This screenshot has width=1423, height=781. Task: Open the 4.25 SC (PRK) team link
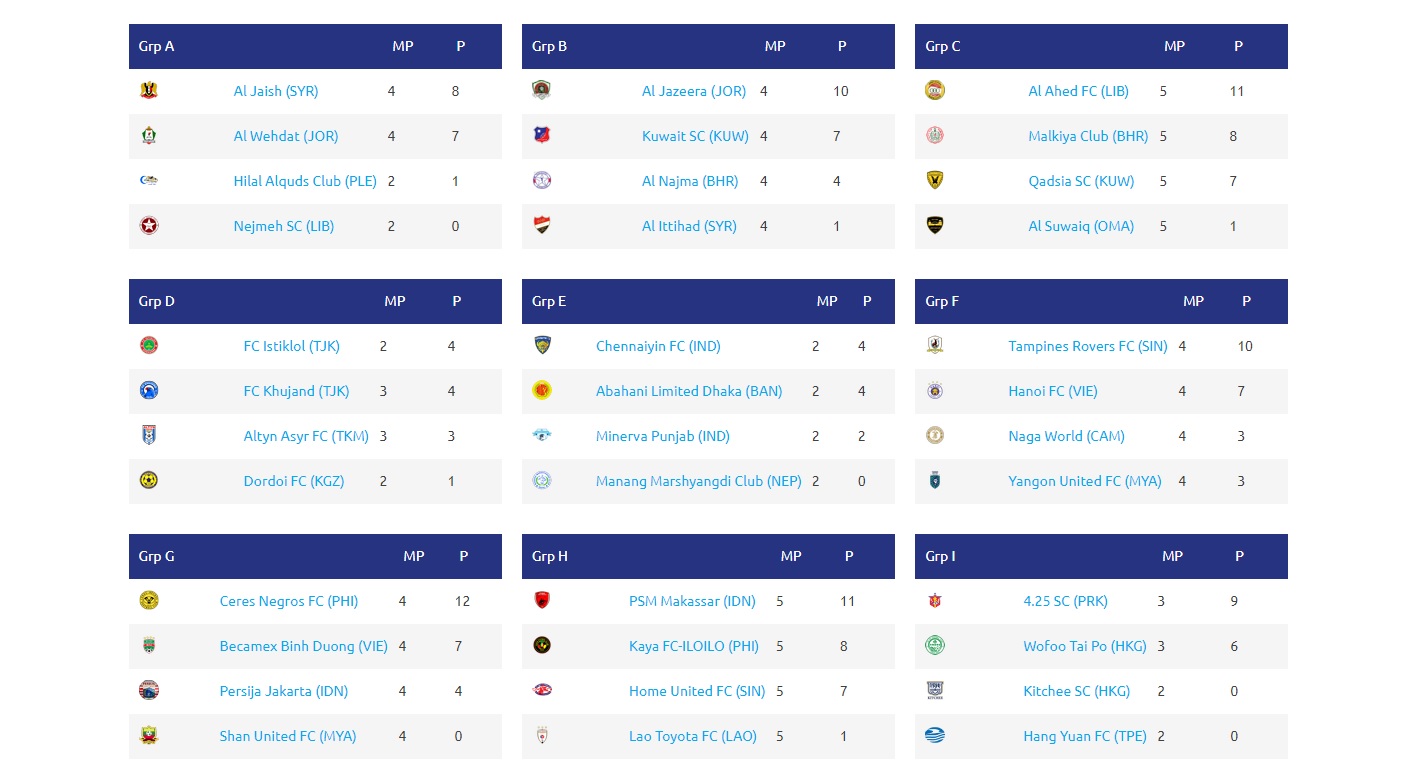click(1065, 601)
